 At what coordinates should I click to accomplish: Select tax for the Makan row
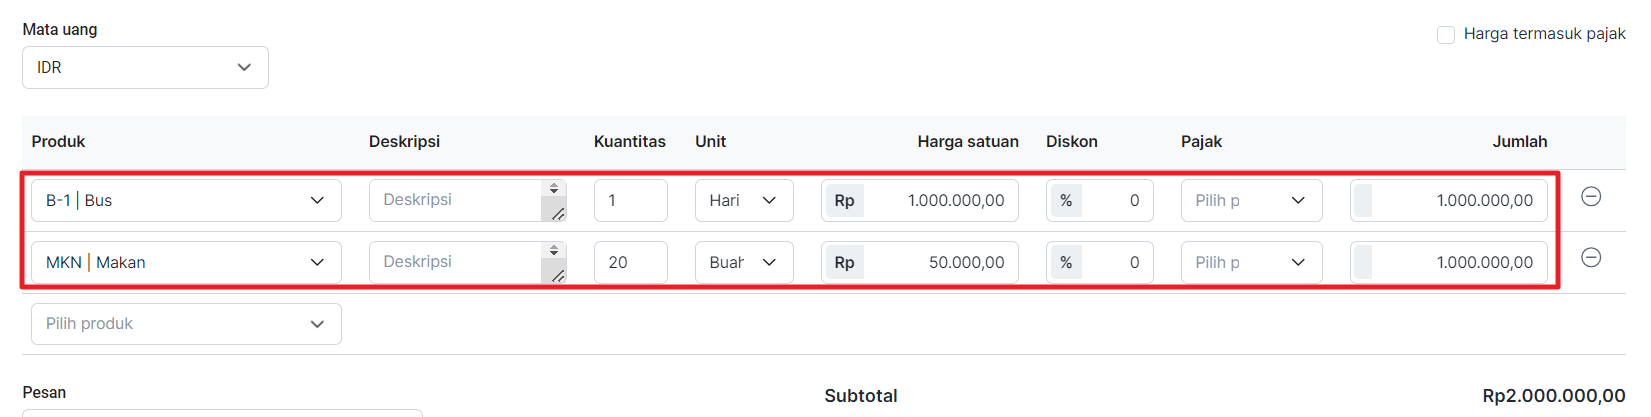(1251, 262)
